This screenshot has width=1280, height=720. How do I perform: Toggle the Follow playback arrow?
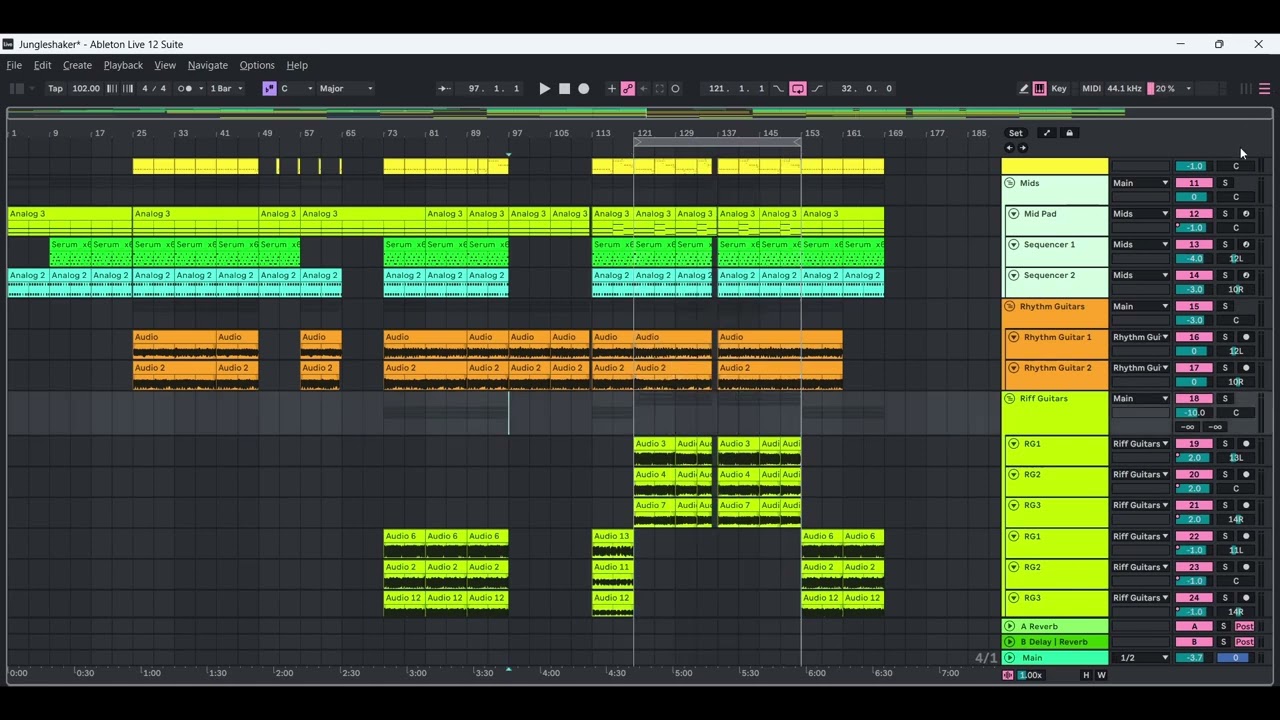pos(444,89)
